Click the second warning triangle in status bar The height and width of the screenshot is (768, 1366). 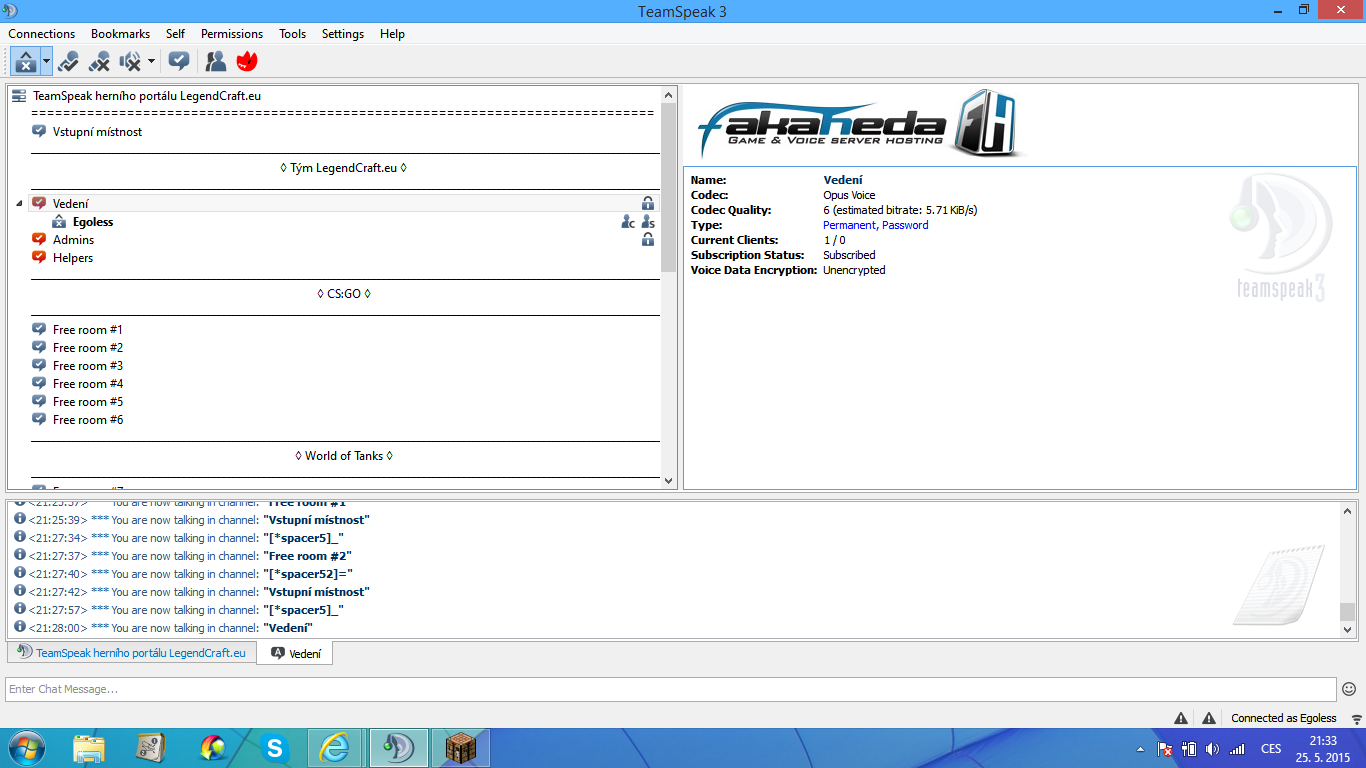(x=1209, y=718)
